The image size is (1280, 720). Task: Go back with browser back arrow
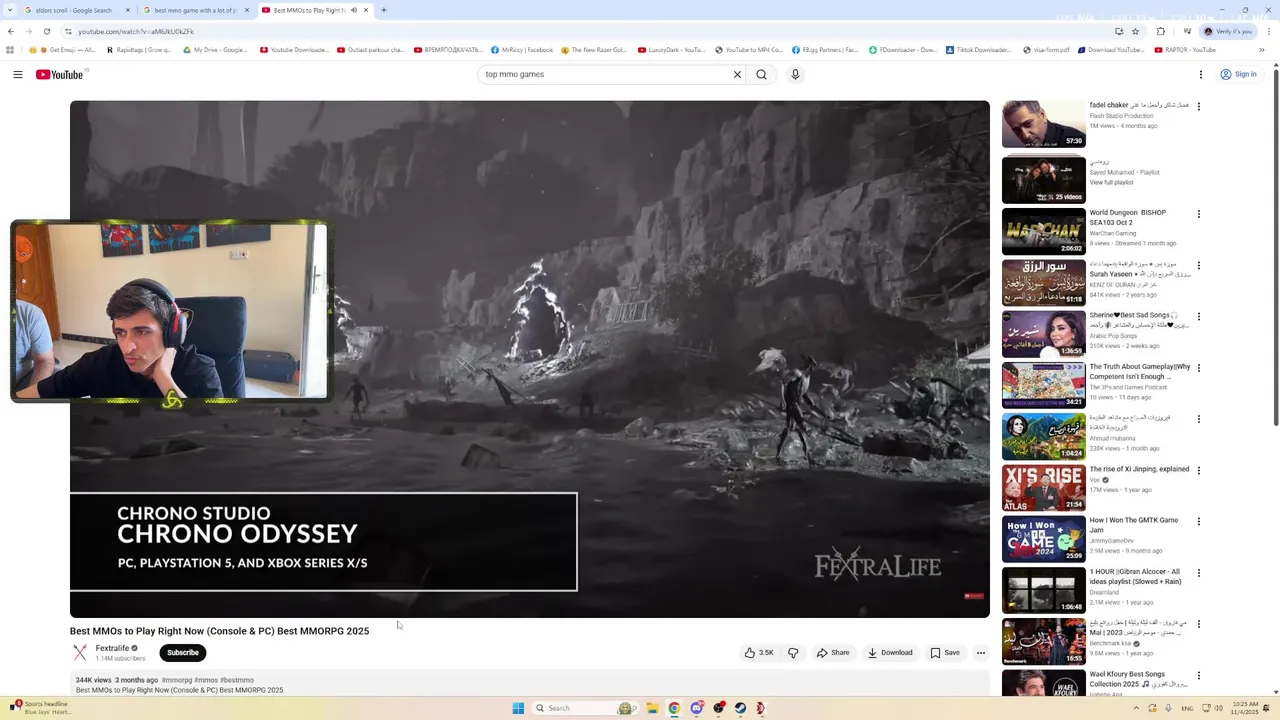pyautogui.click(x=11, y=31)
